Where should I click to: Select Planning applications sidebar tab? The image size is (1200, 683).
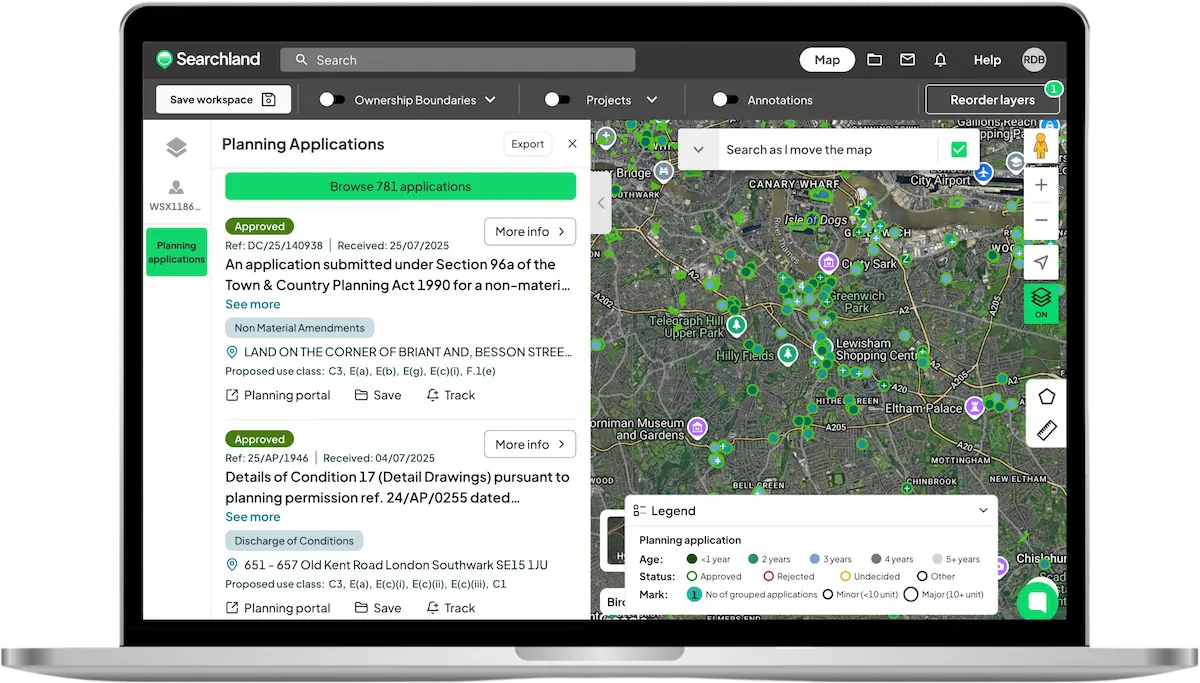pyautogui.click(x=176, y=252)
